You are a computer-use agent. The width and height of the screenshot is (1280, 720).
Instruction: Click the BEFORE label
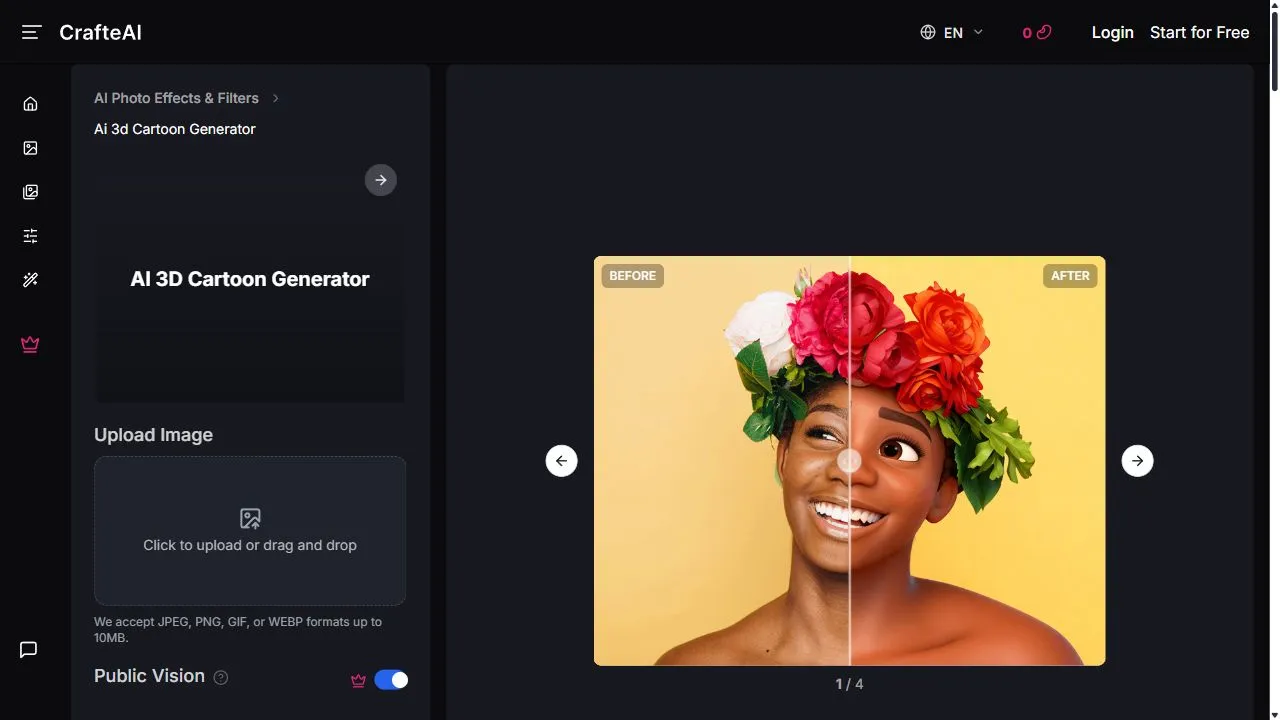[x=632, y=275]
